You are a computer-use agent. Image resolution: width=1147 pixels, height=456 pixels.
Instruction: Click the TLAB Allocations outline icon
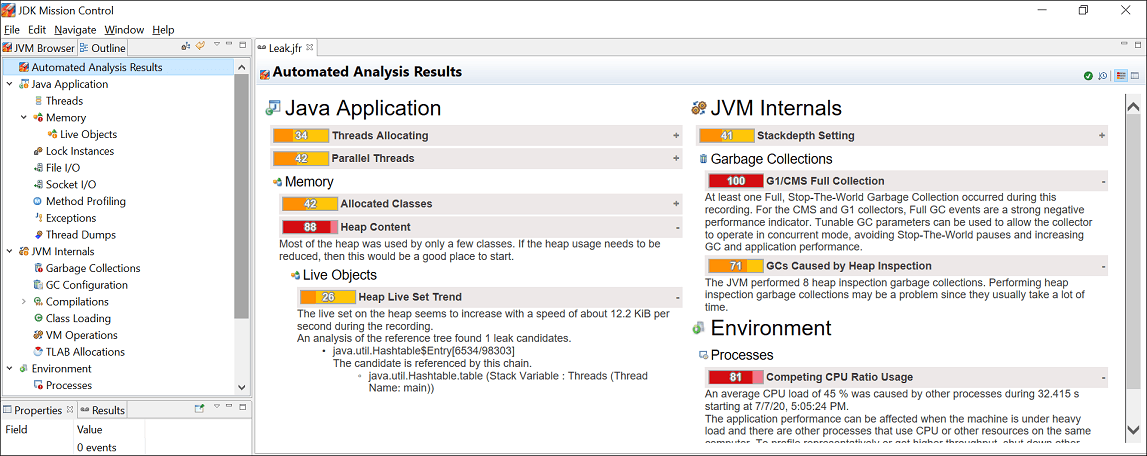click(38, 352)
